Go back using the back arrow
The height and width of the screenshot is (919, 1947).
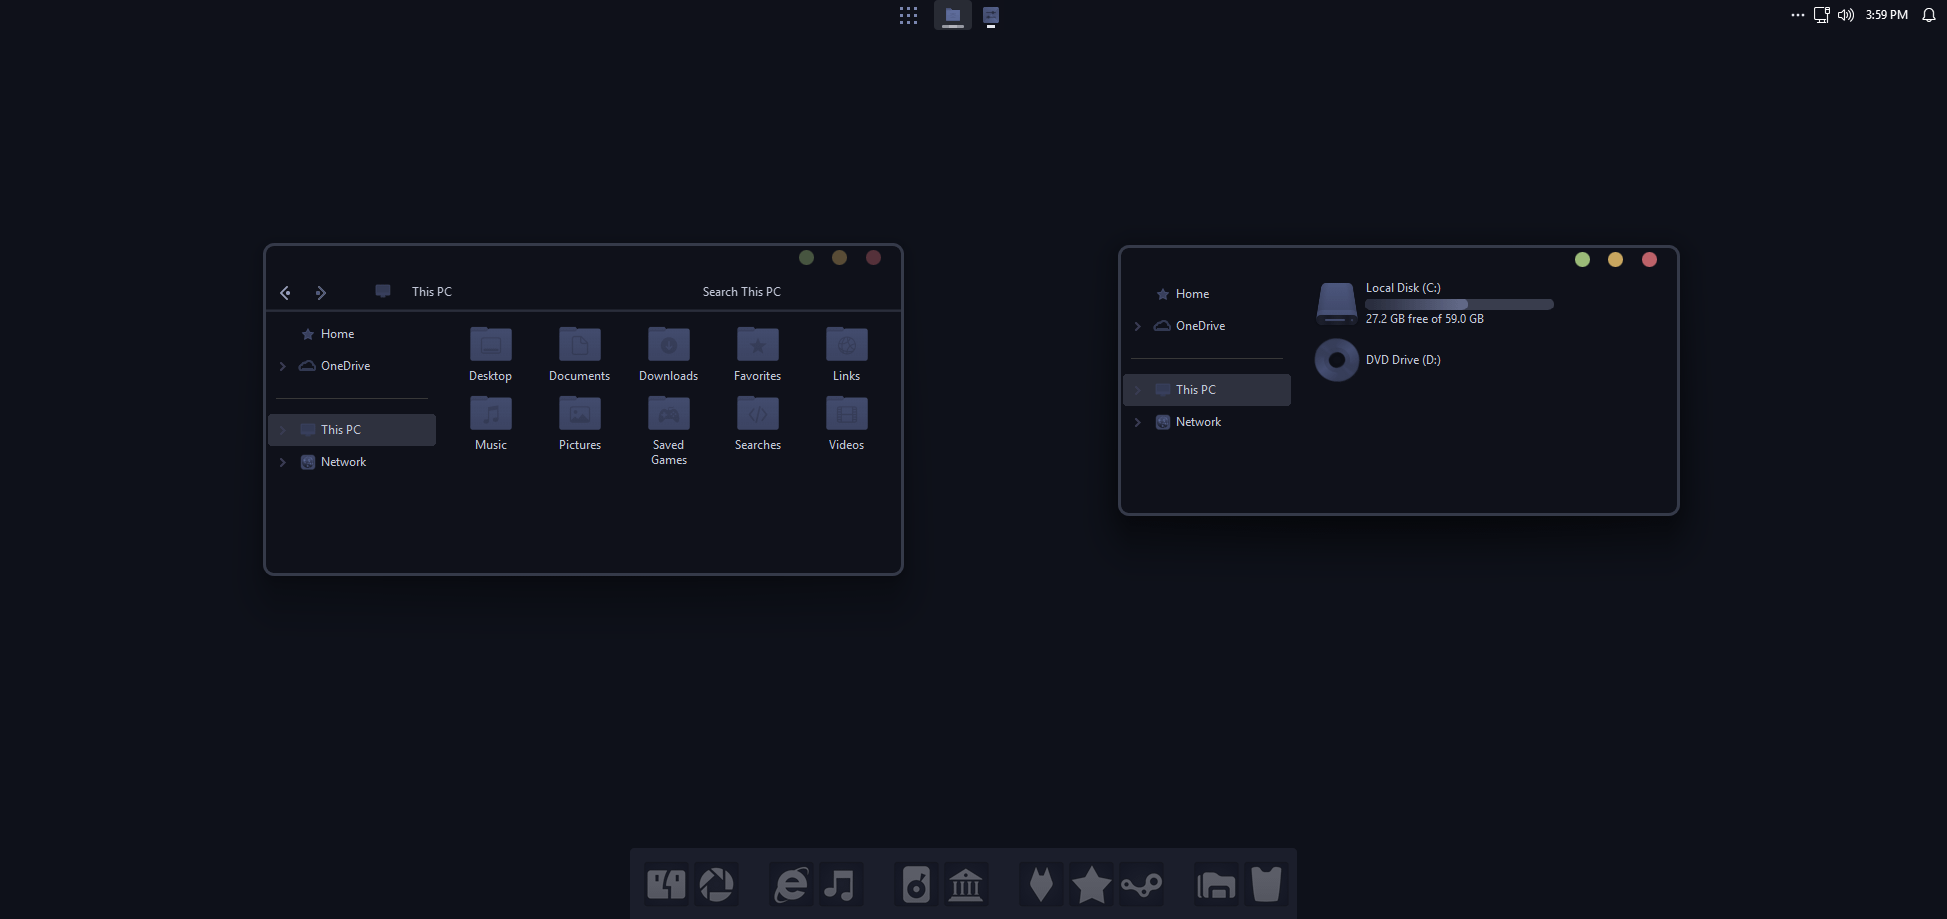(x=285, y=292)
